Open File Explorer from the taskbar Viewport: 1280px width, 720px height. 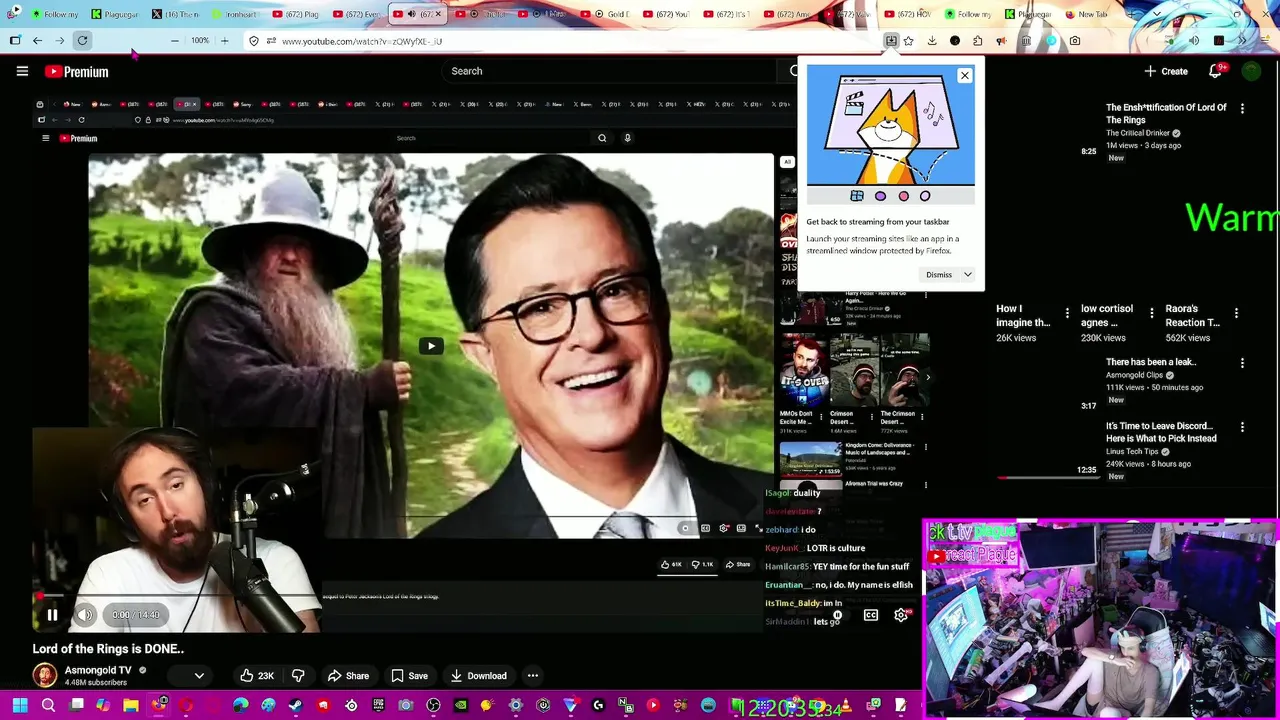[131, 706]
